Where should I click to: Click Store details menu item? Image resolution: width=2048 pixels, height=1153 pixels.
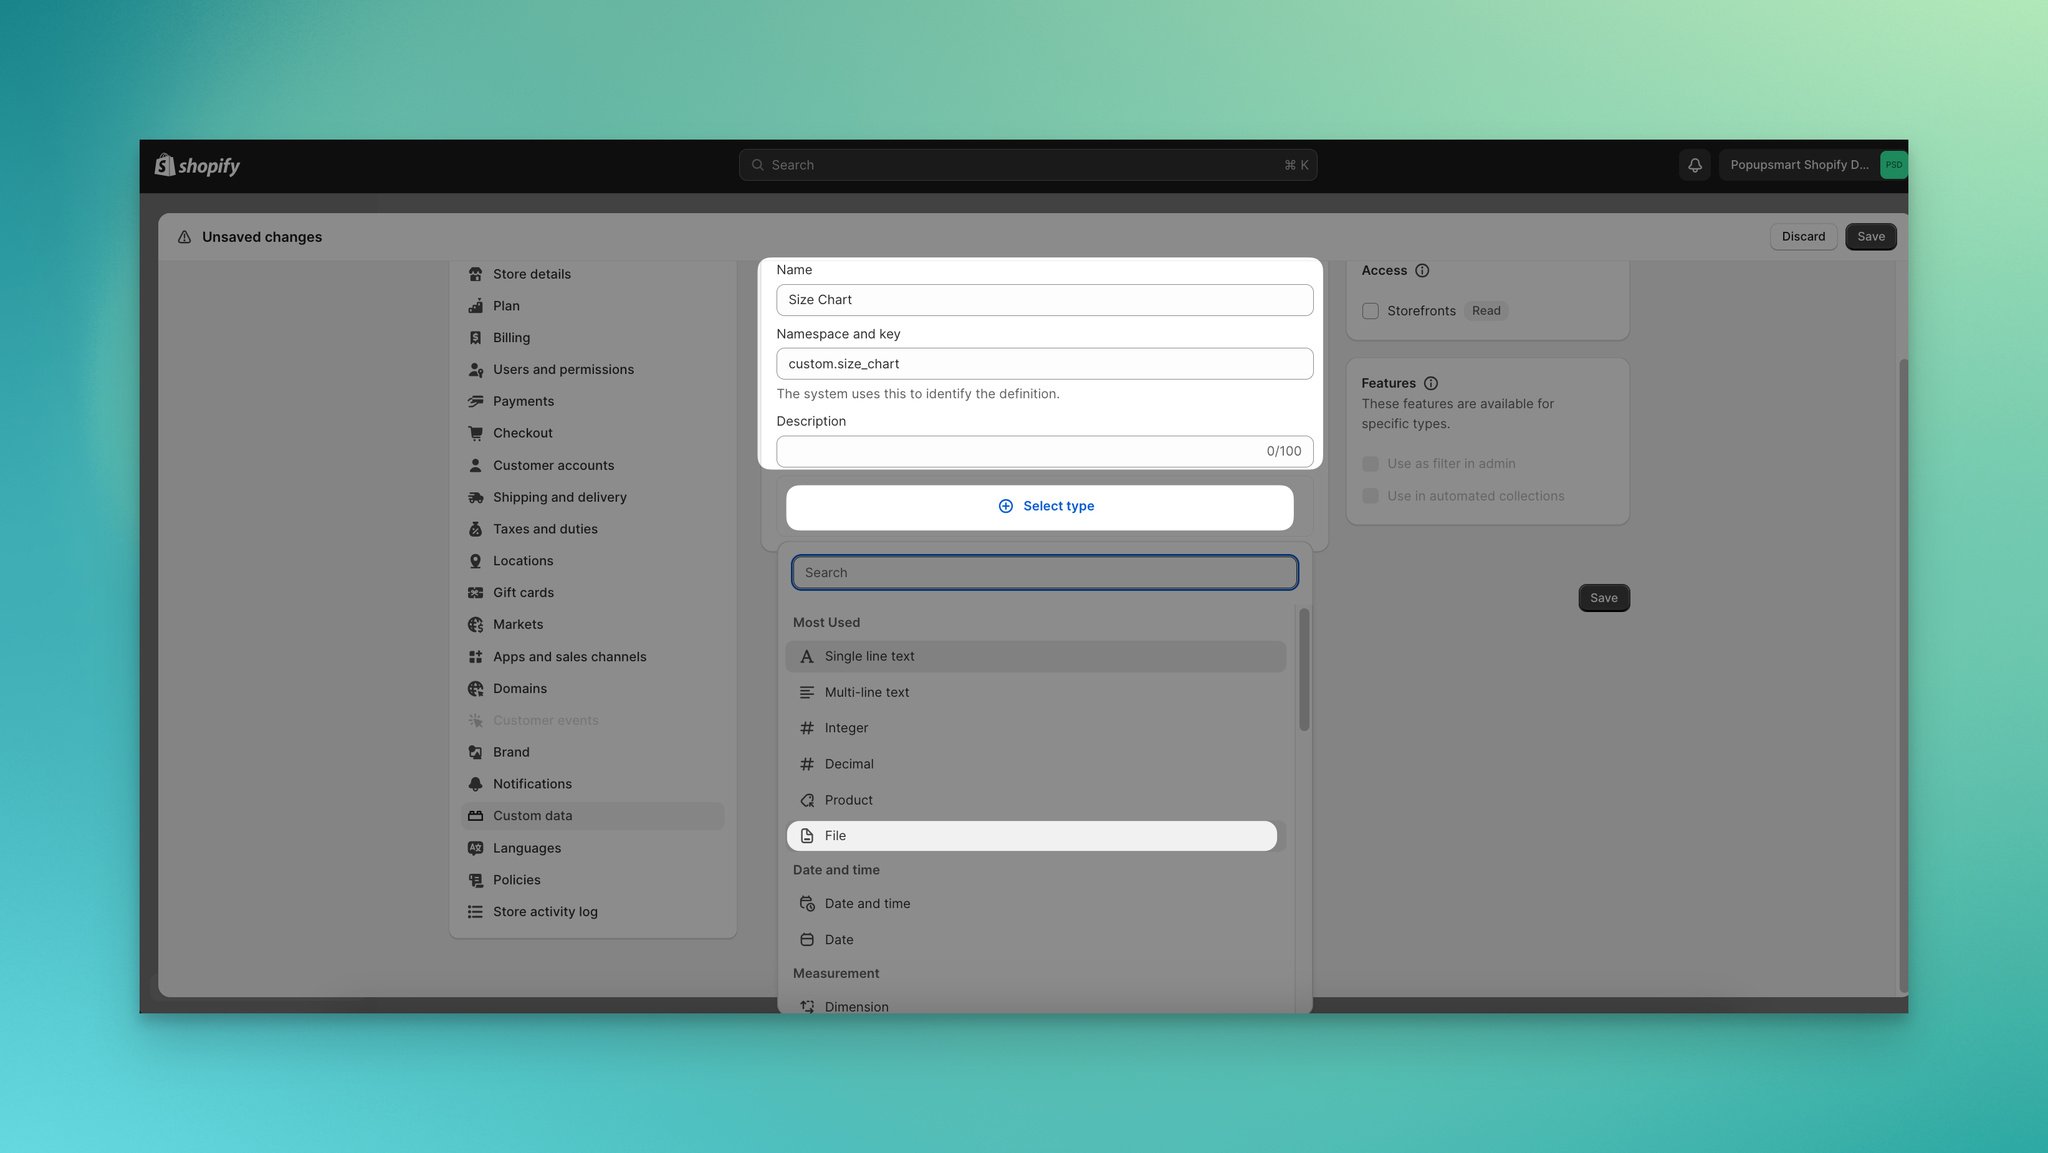point(532,274)
